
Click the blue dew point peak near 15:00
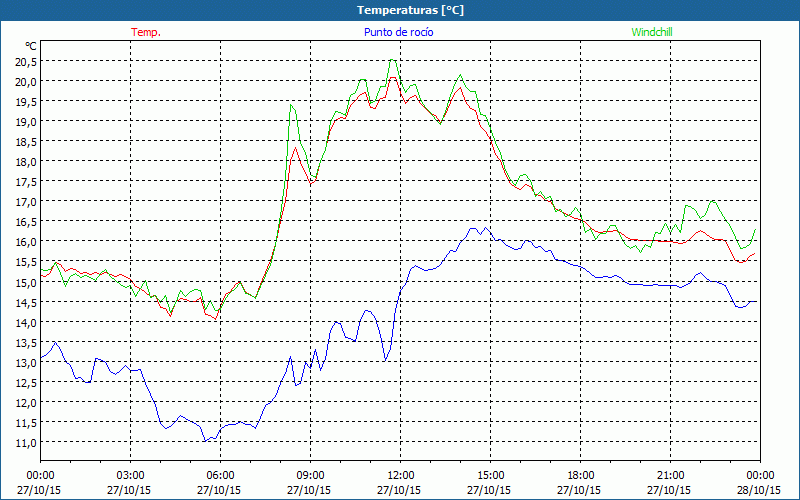coord(485,228)
